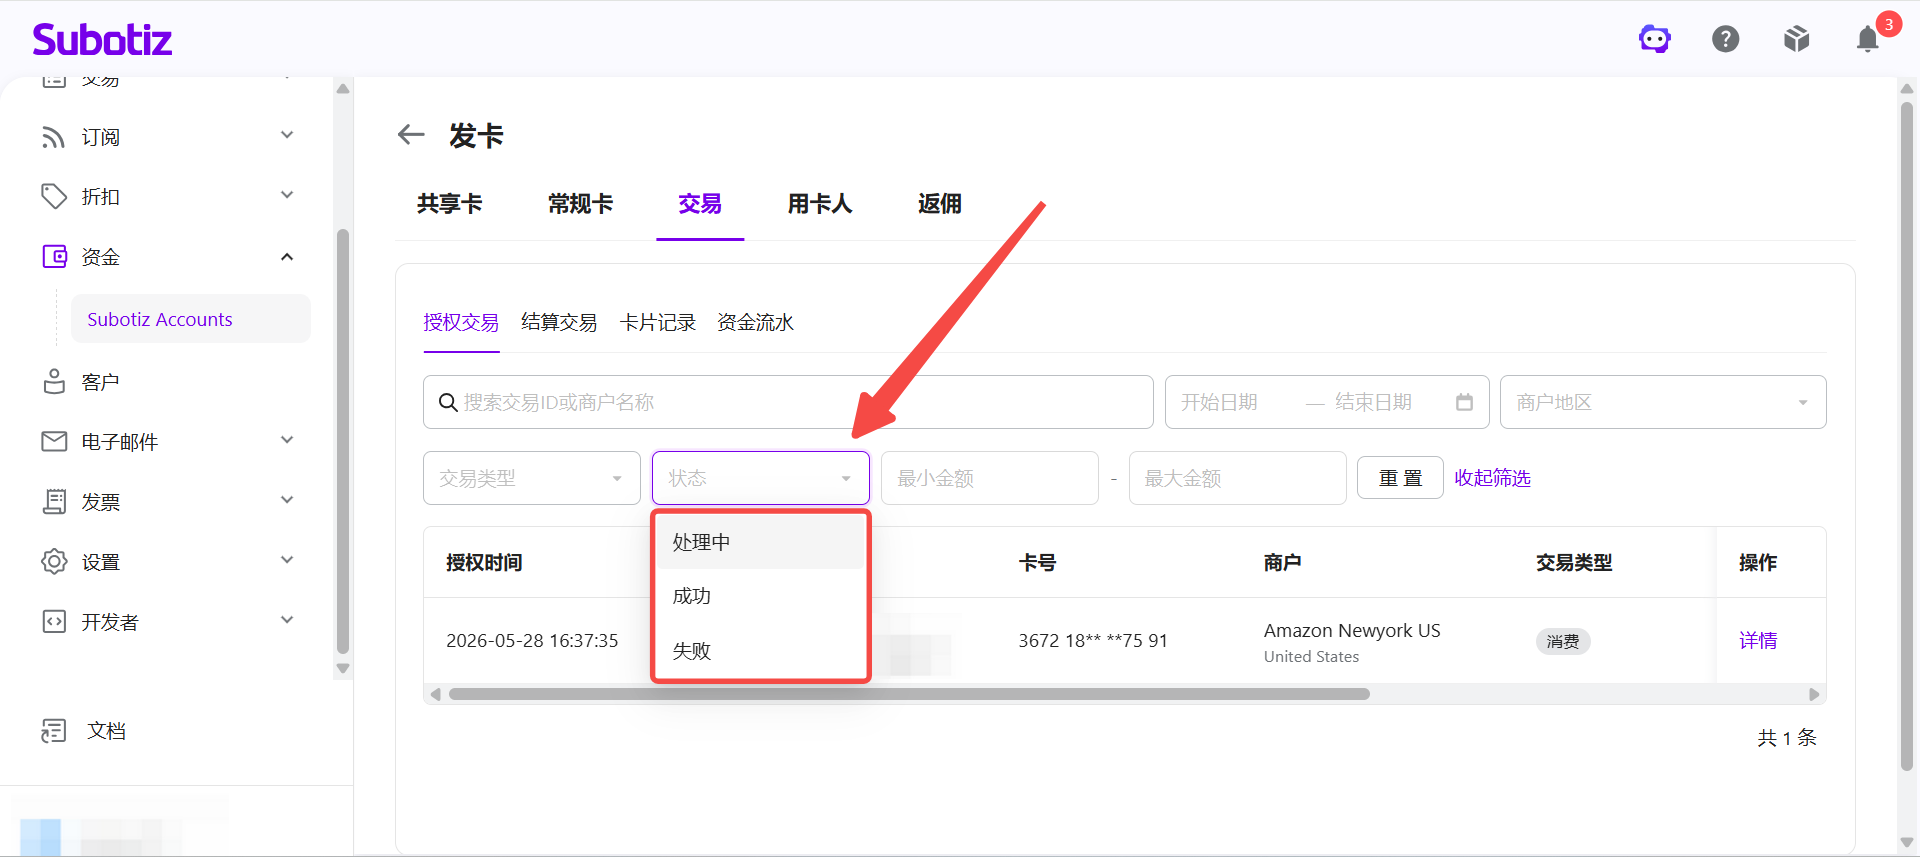The image size is (1920, 857).
Task: Open 详情 for the Amazon transaction
Action: pyautogui.click(x=1758, y=641)
